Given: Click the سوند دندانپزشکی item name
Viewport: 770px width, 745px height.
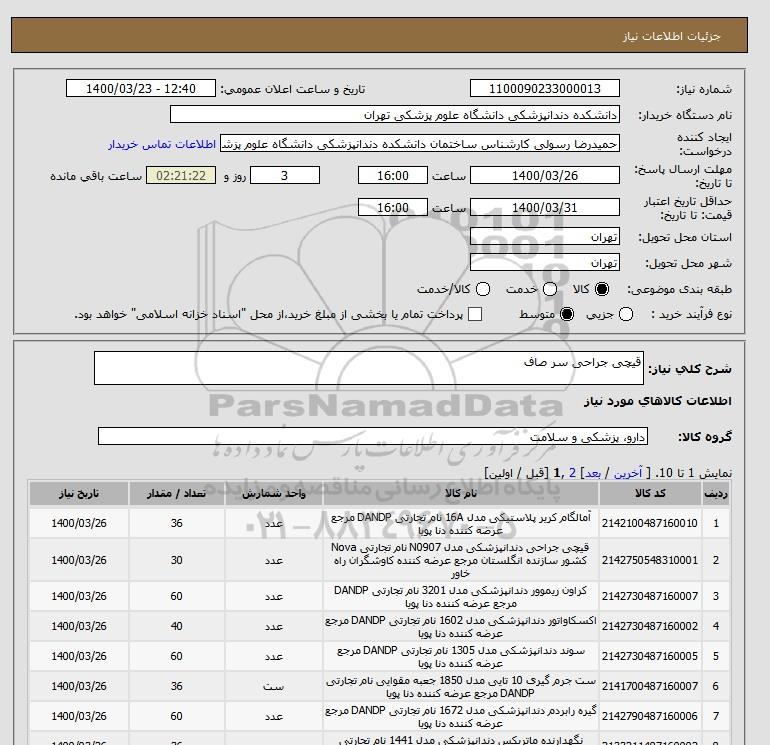Looking at the screenshot, I should (461, 657).
